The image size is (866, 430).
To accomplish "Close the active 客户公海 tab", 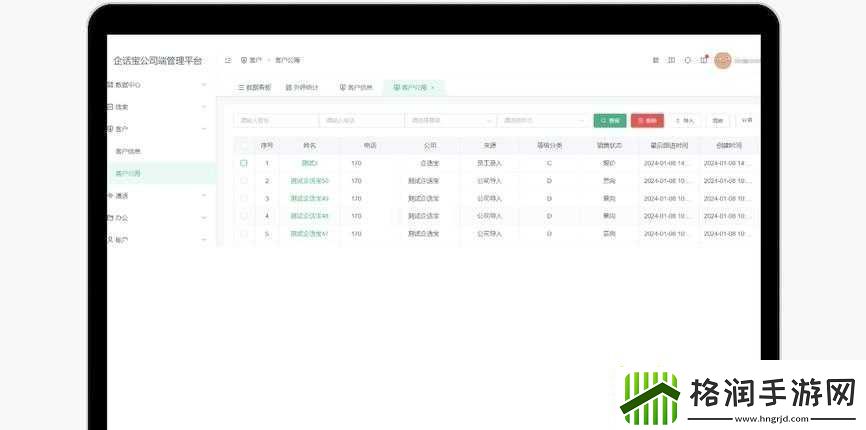I will tap(433, 88).
